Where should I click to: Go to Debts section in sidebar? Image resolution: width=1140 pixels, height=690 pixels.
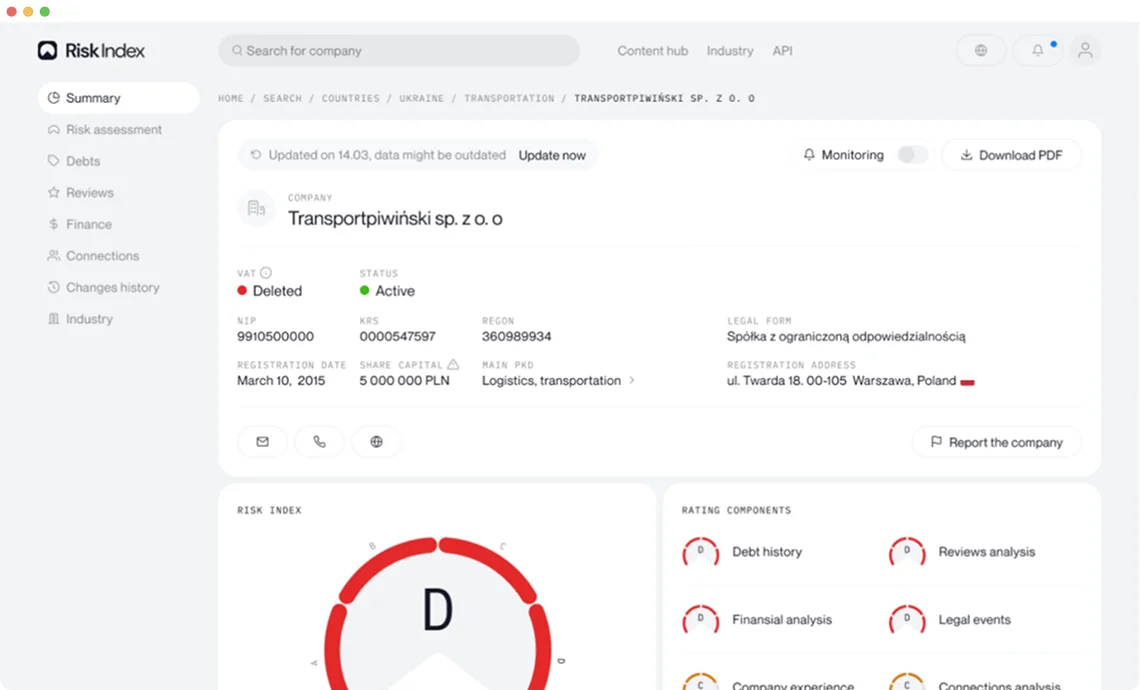tap(73, 161)
